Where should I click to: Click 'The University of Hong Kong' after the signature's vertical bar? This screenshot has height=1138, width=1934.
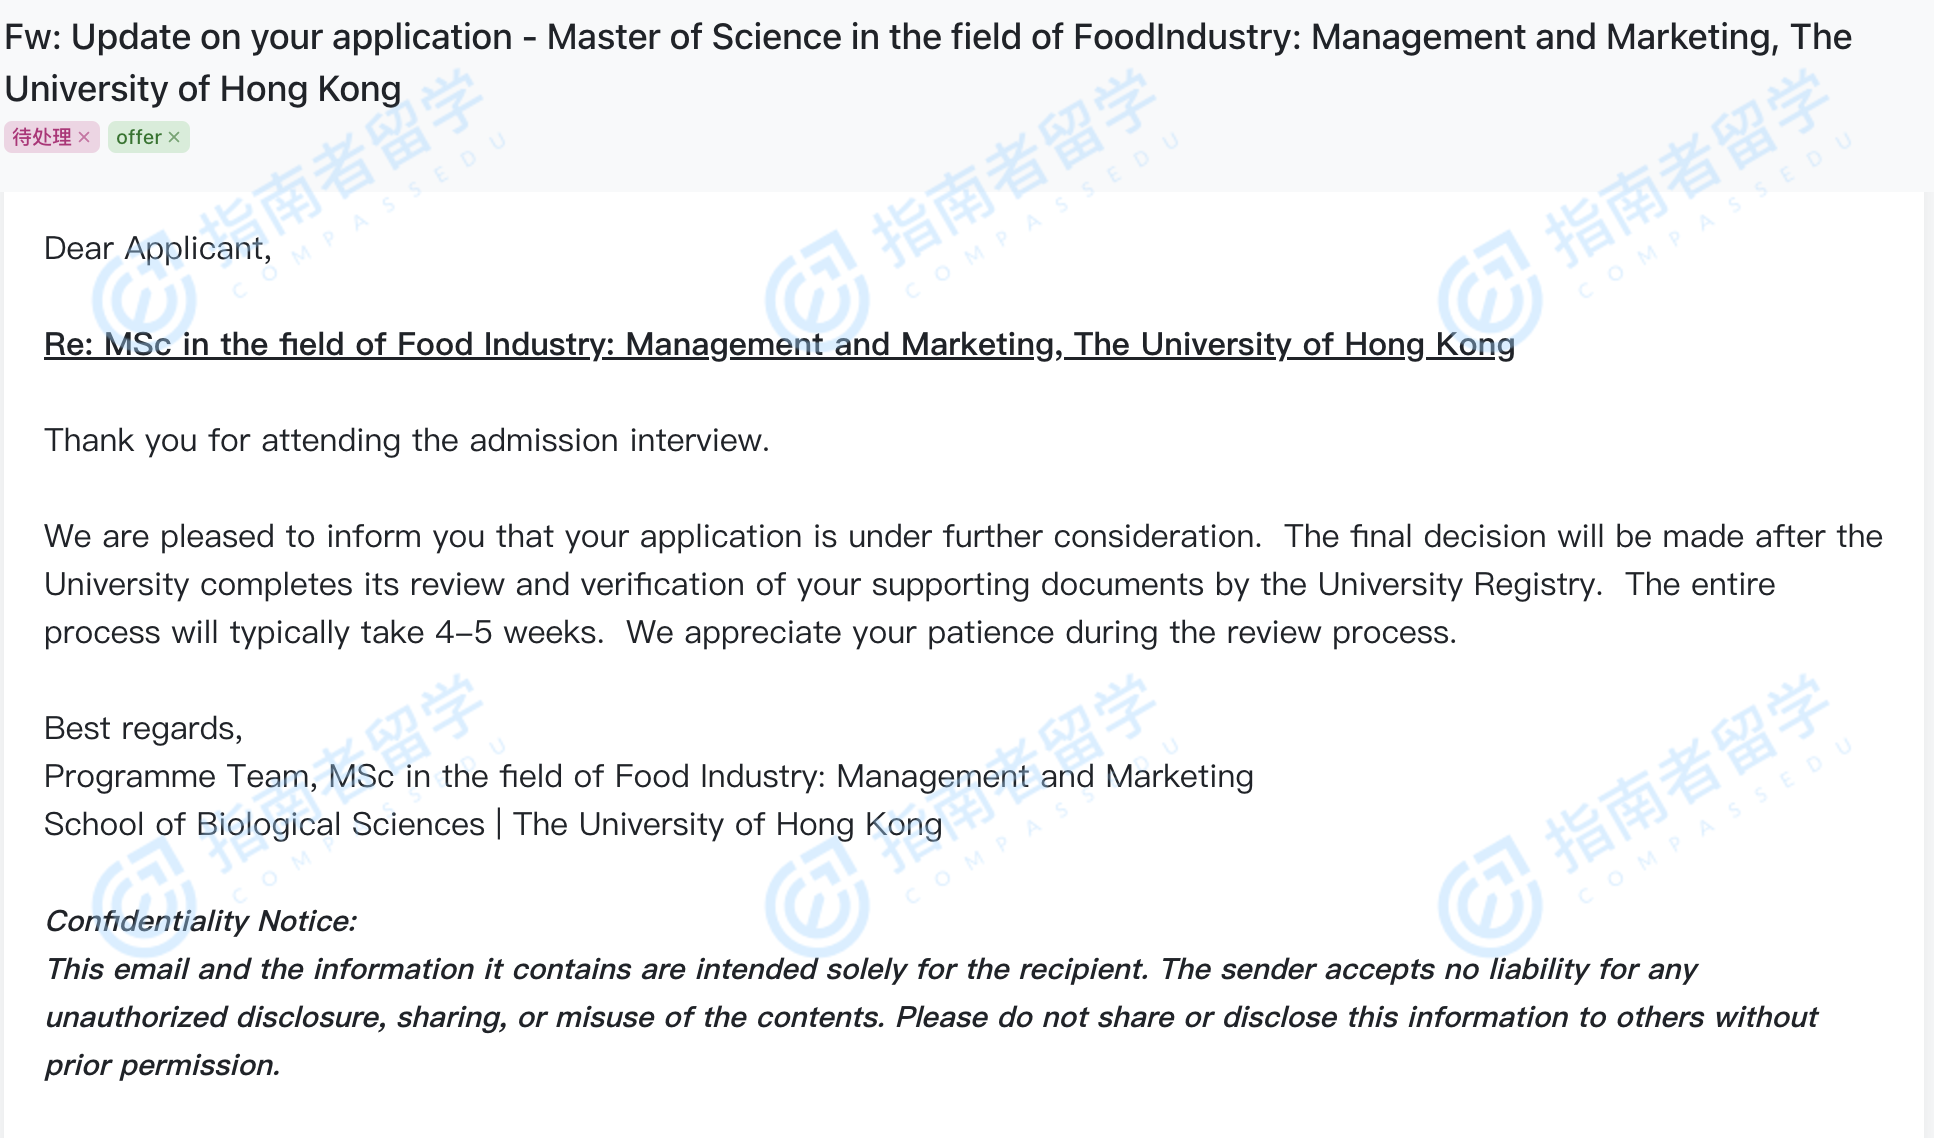727,824
